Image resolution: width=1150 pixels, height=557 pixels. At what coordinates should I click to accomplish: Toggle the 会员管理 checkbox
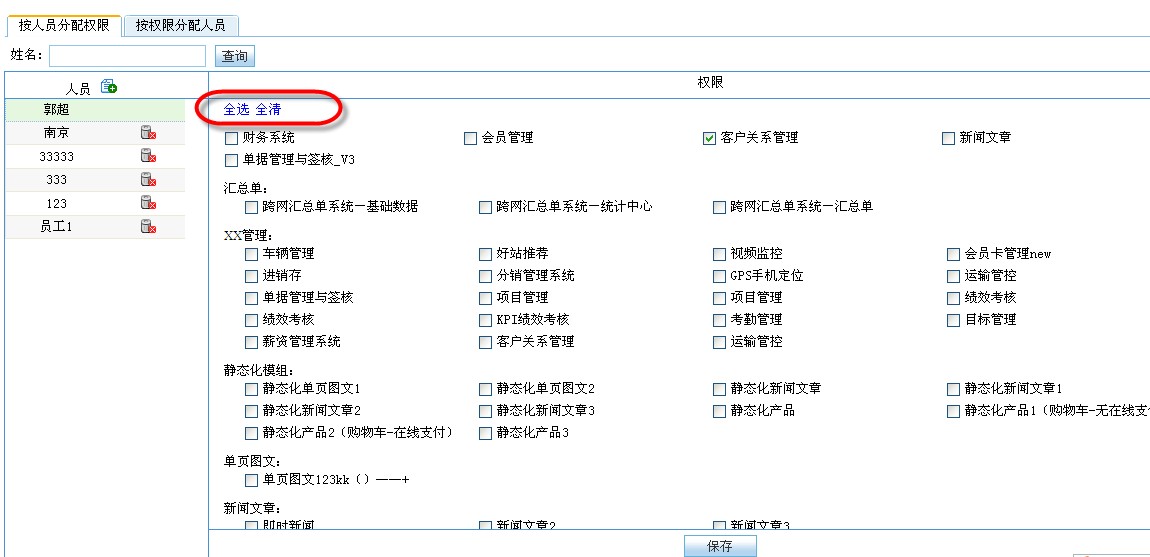(470, 138)
